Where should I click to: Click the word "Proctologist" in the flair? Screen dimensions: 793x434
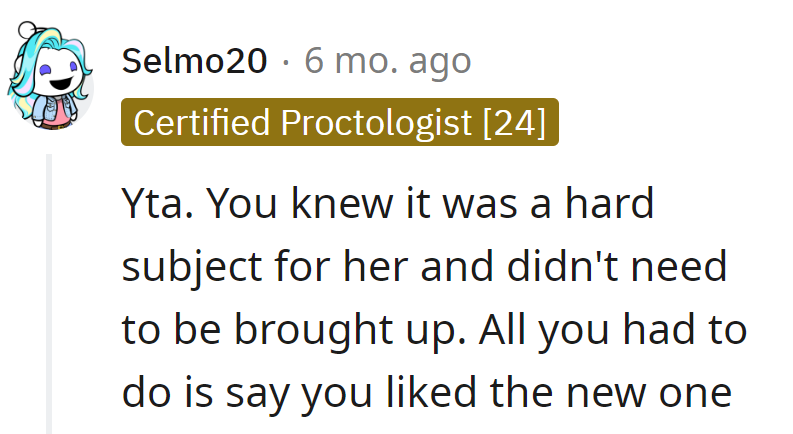pyautogui.click(x=377, y=122)
